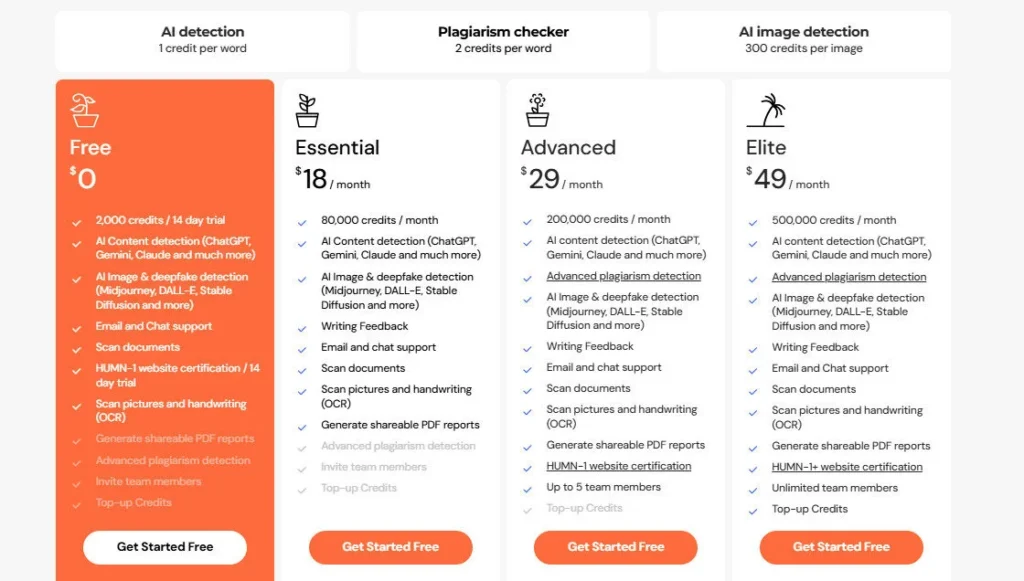Click checkmark beside 200,000 credits / month
This screenshot has width=1024, height=581.
point(527,220)
